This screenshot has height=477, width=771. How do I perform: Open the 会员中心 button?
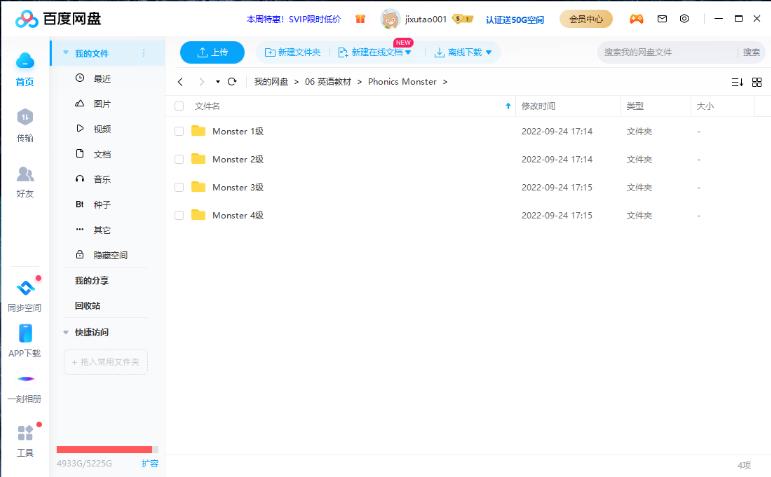pos(586,19)
